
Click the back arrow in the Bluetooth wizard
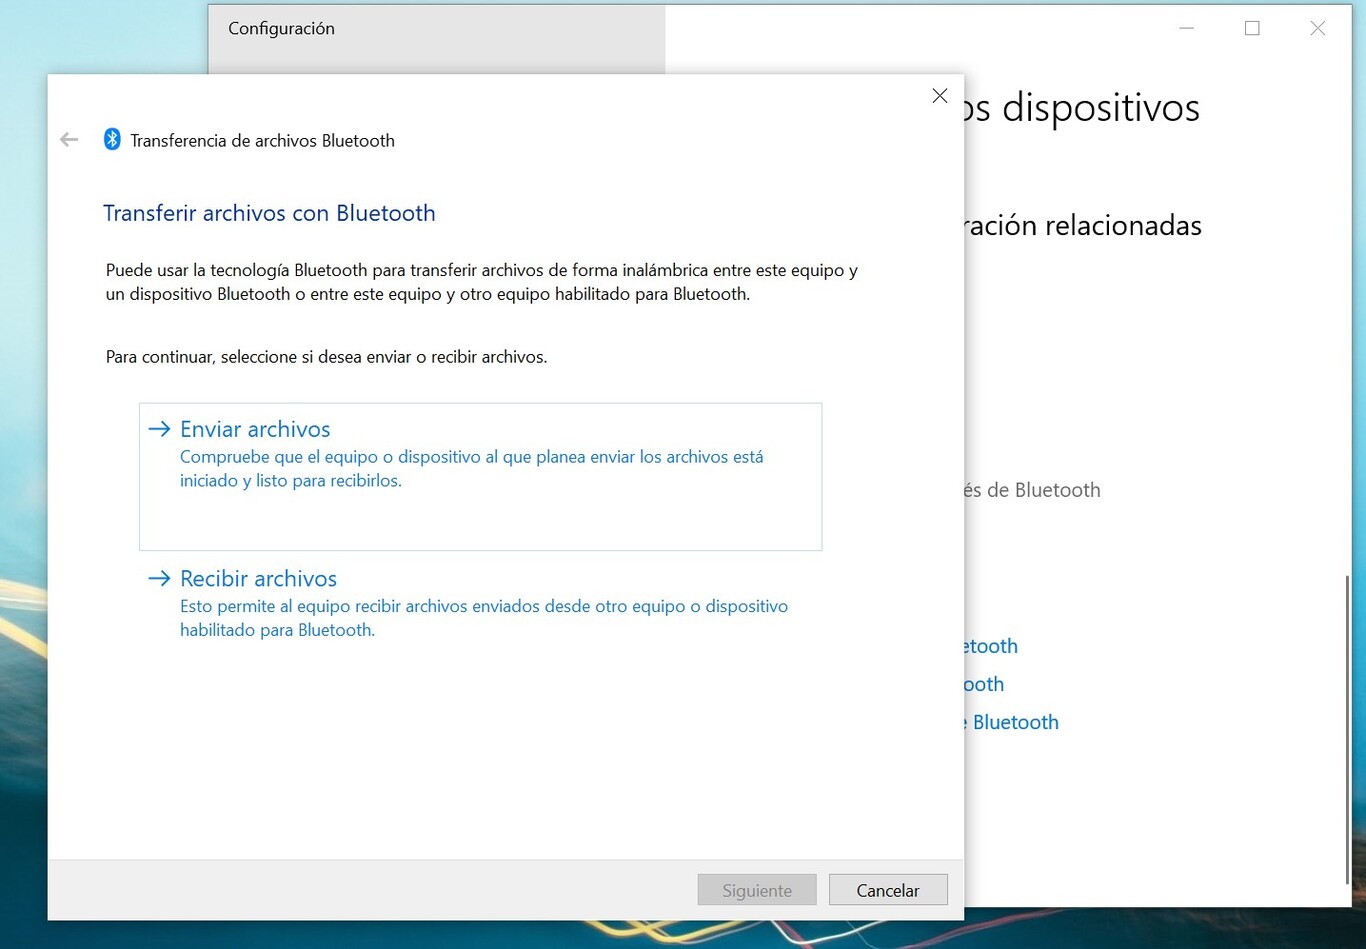point(68,139)
